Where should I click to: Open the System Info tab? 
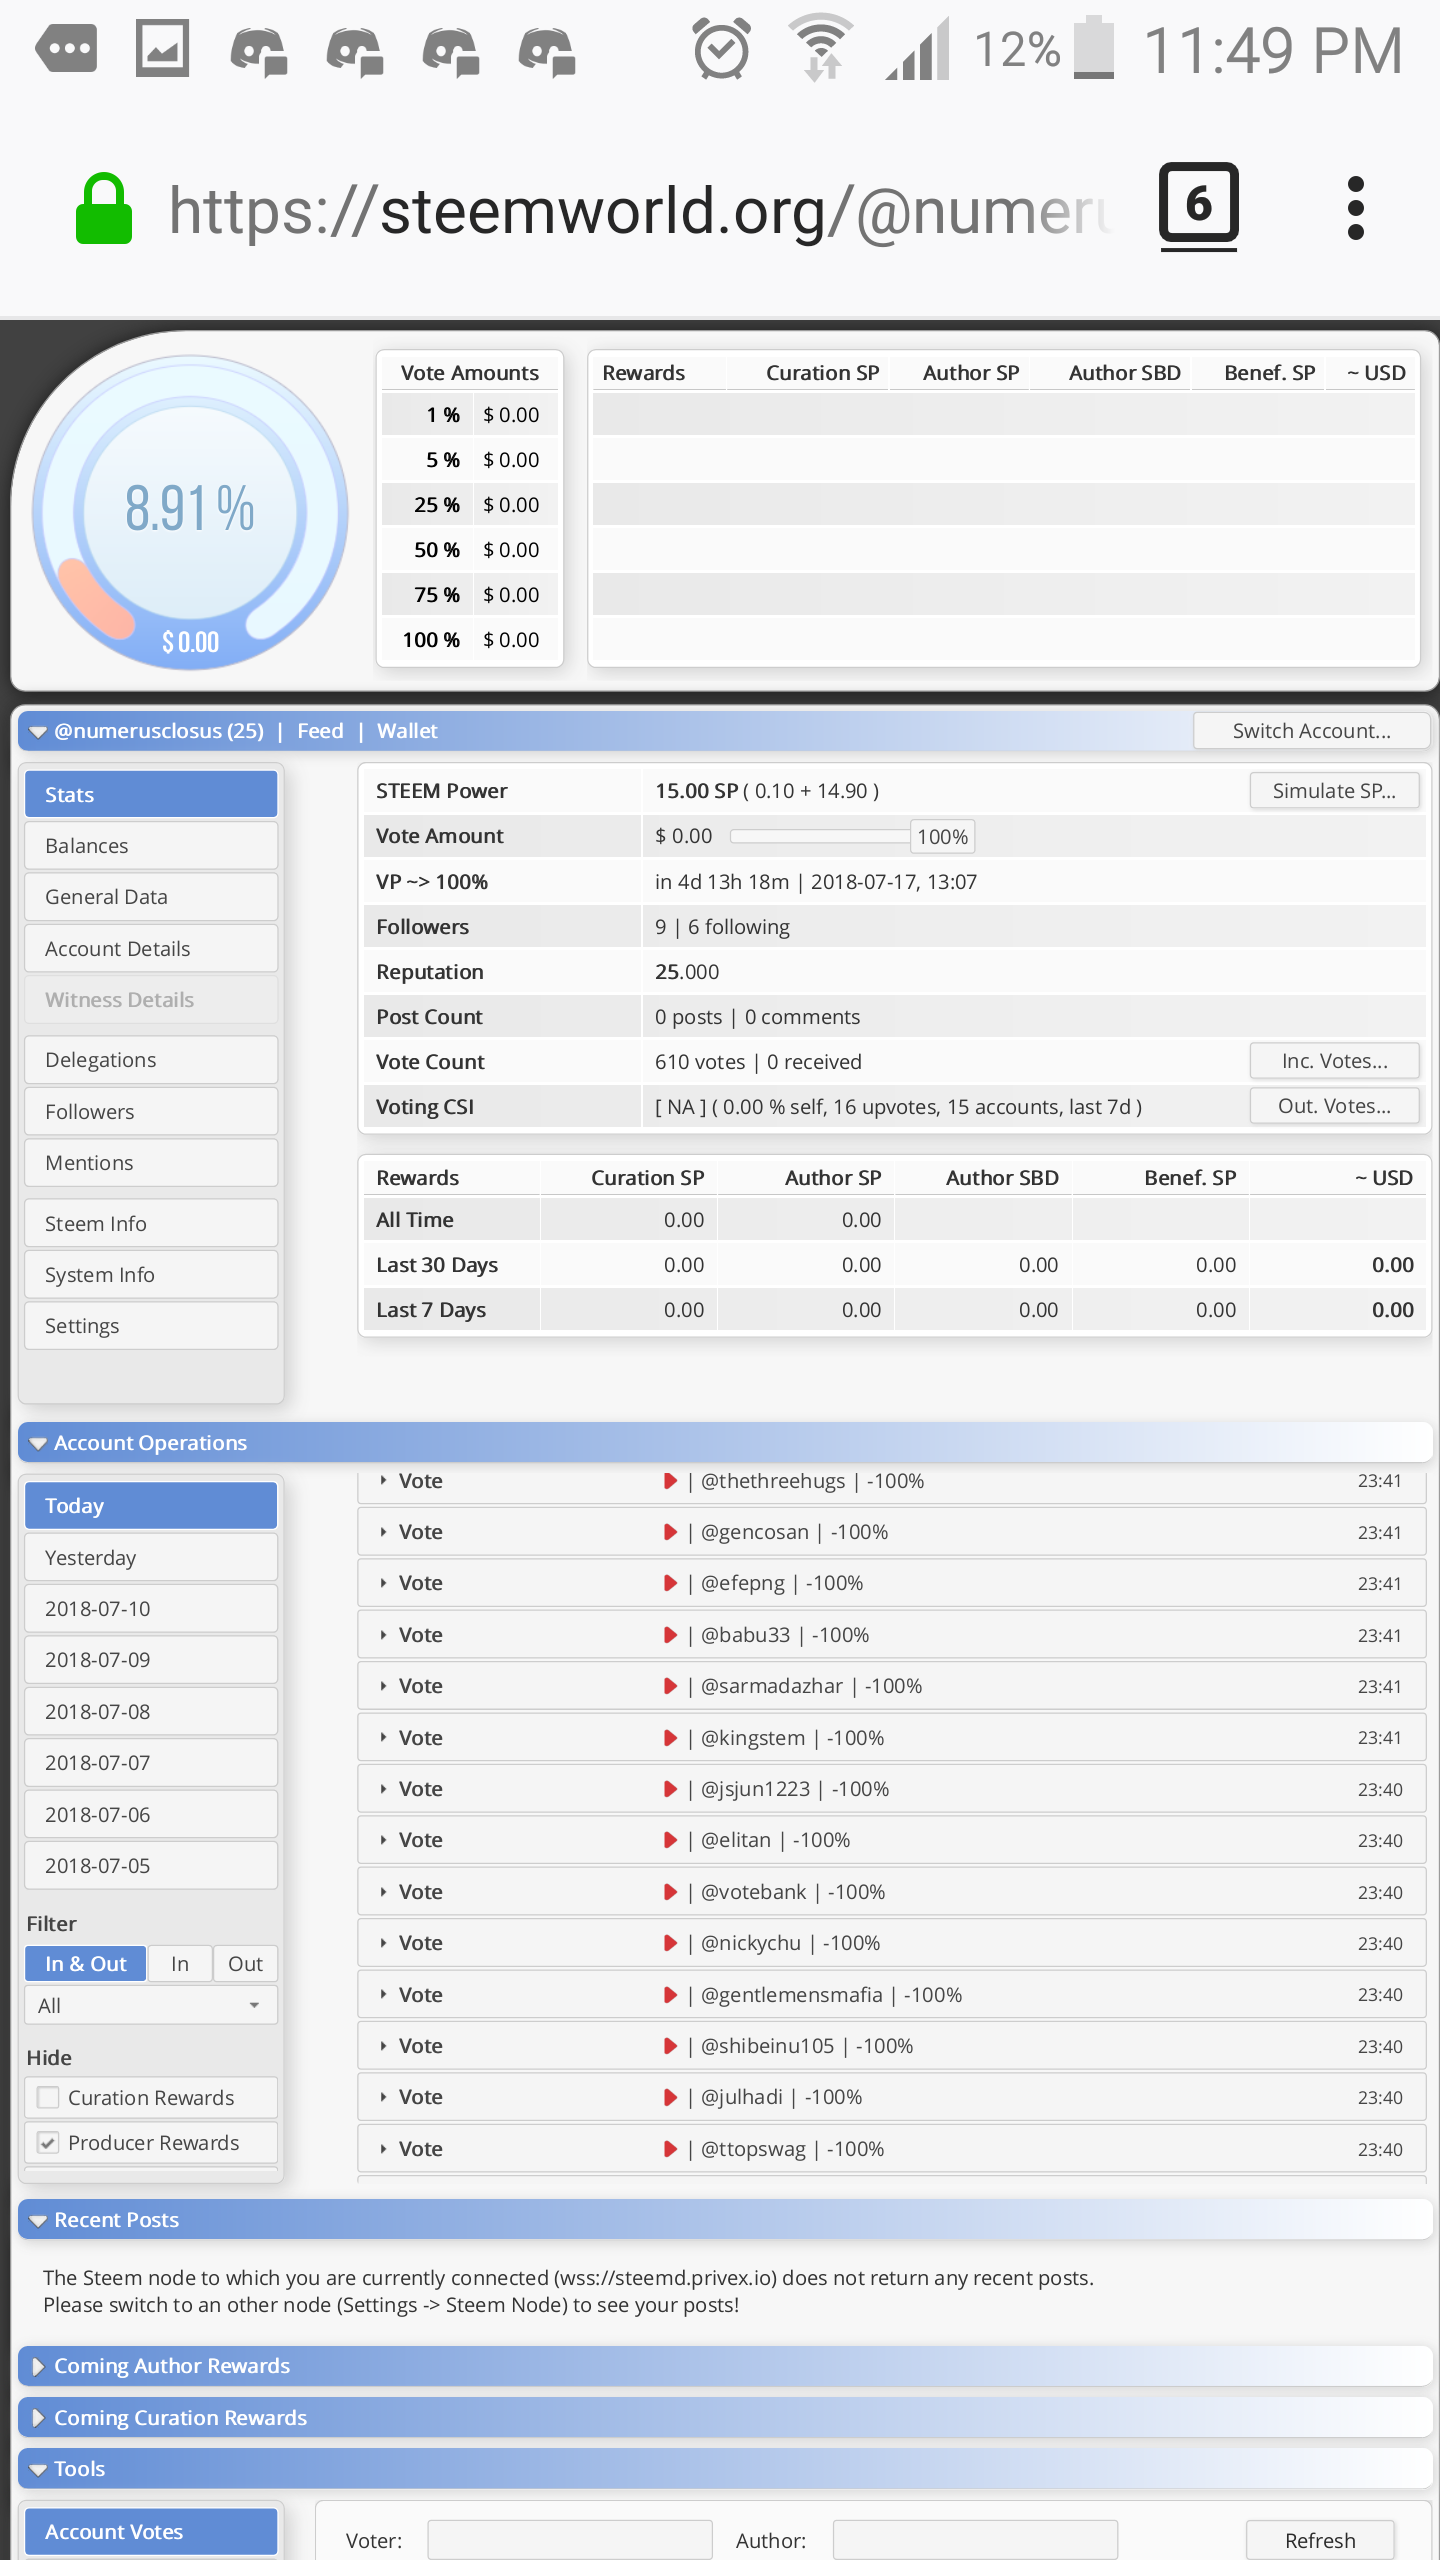151,1274
